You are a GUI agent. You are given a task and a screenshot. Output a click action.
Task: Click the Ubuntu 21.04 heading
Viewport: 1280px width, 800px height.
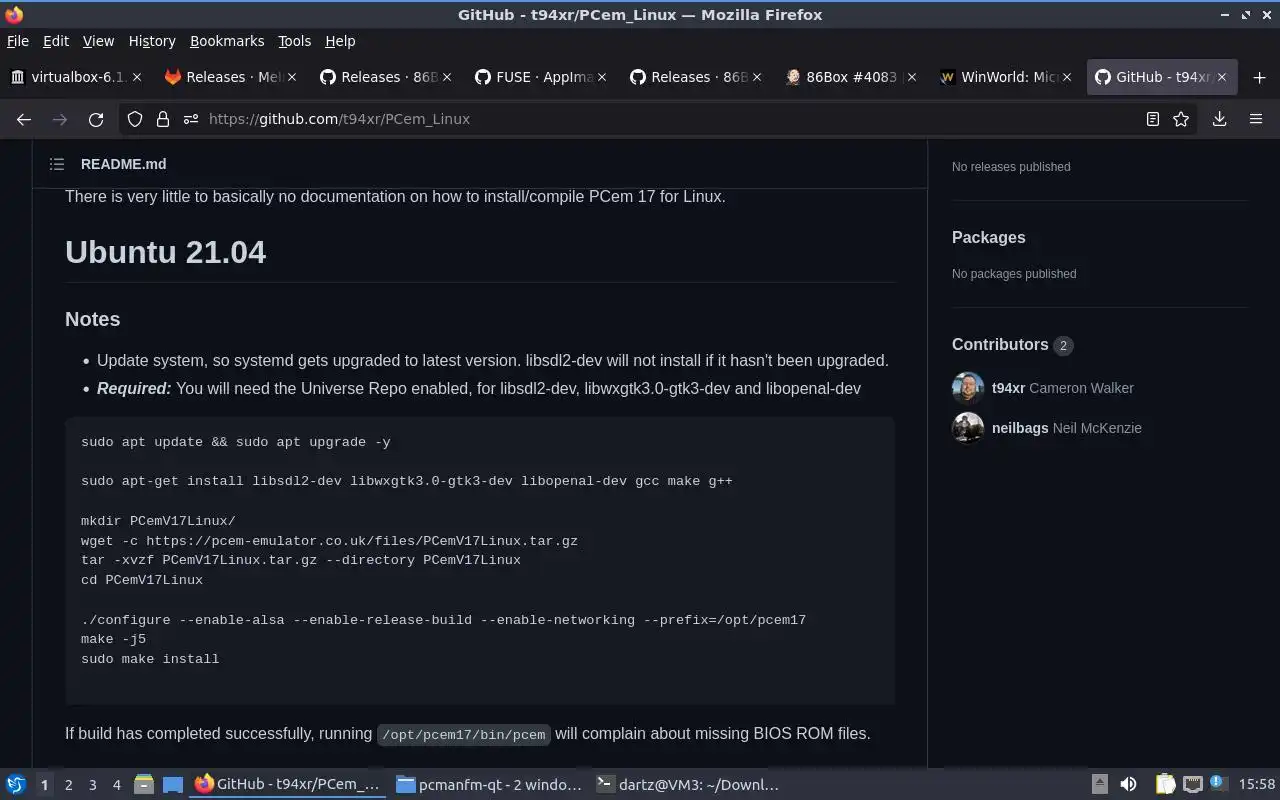click(x=165, y=252)
